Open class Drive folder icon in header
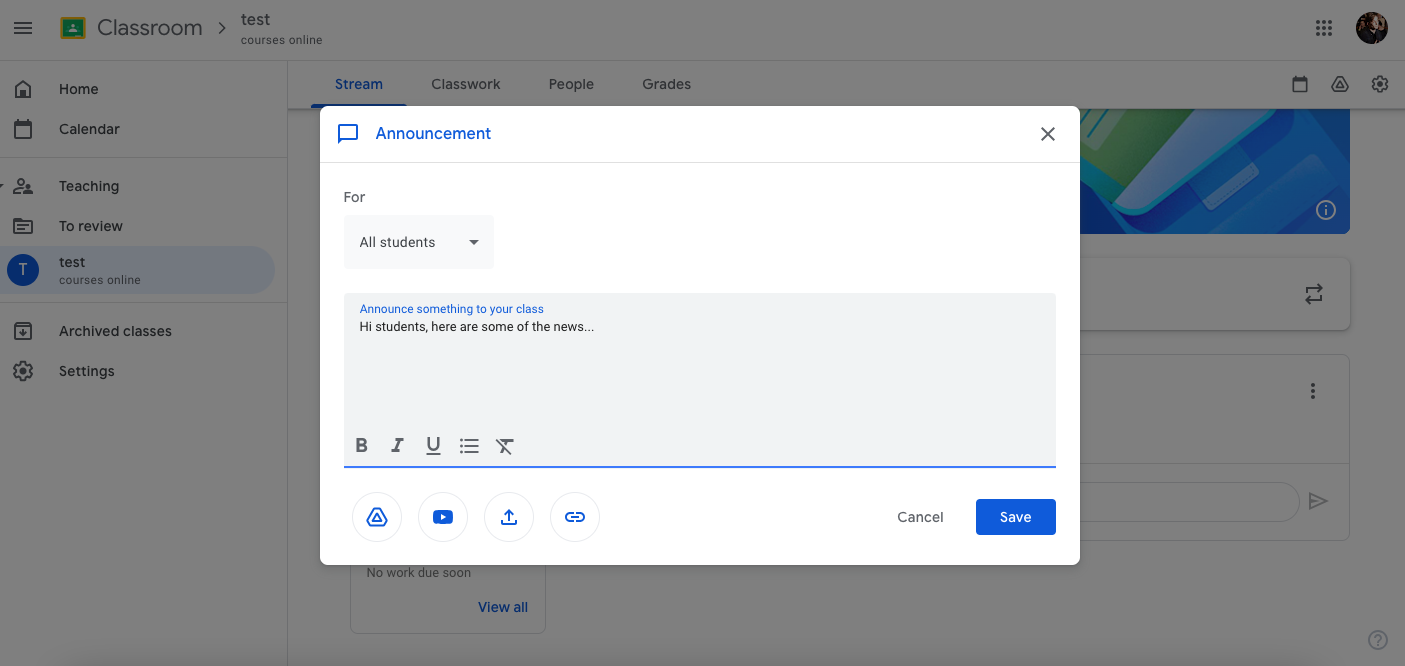Image resolution: width=1405 pixels, height=666 pixels. coord(1340,84)
